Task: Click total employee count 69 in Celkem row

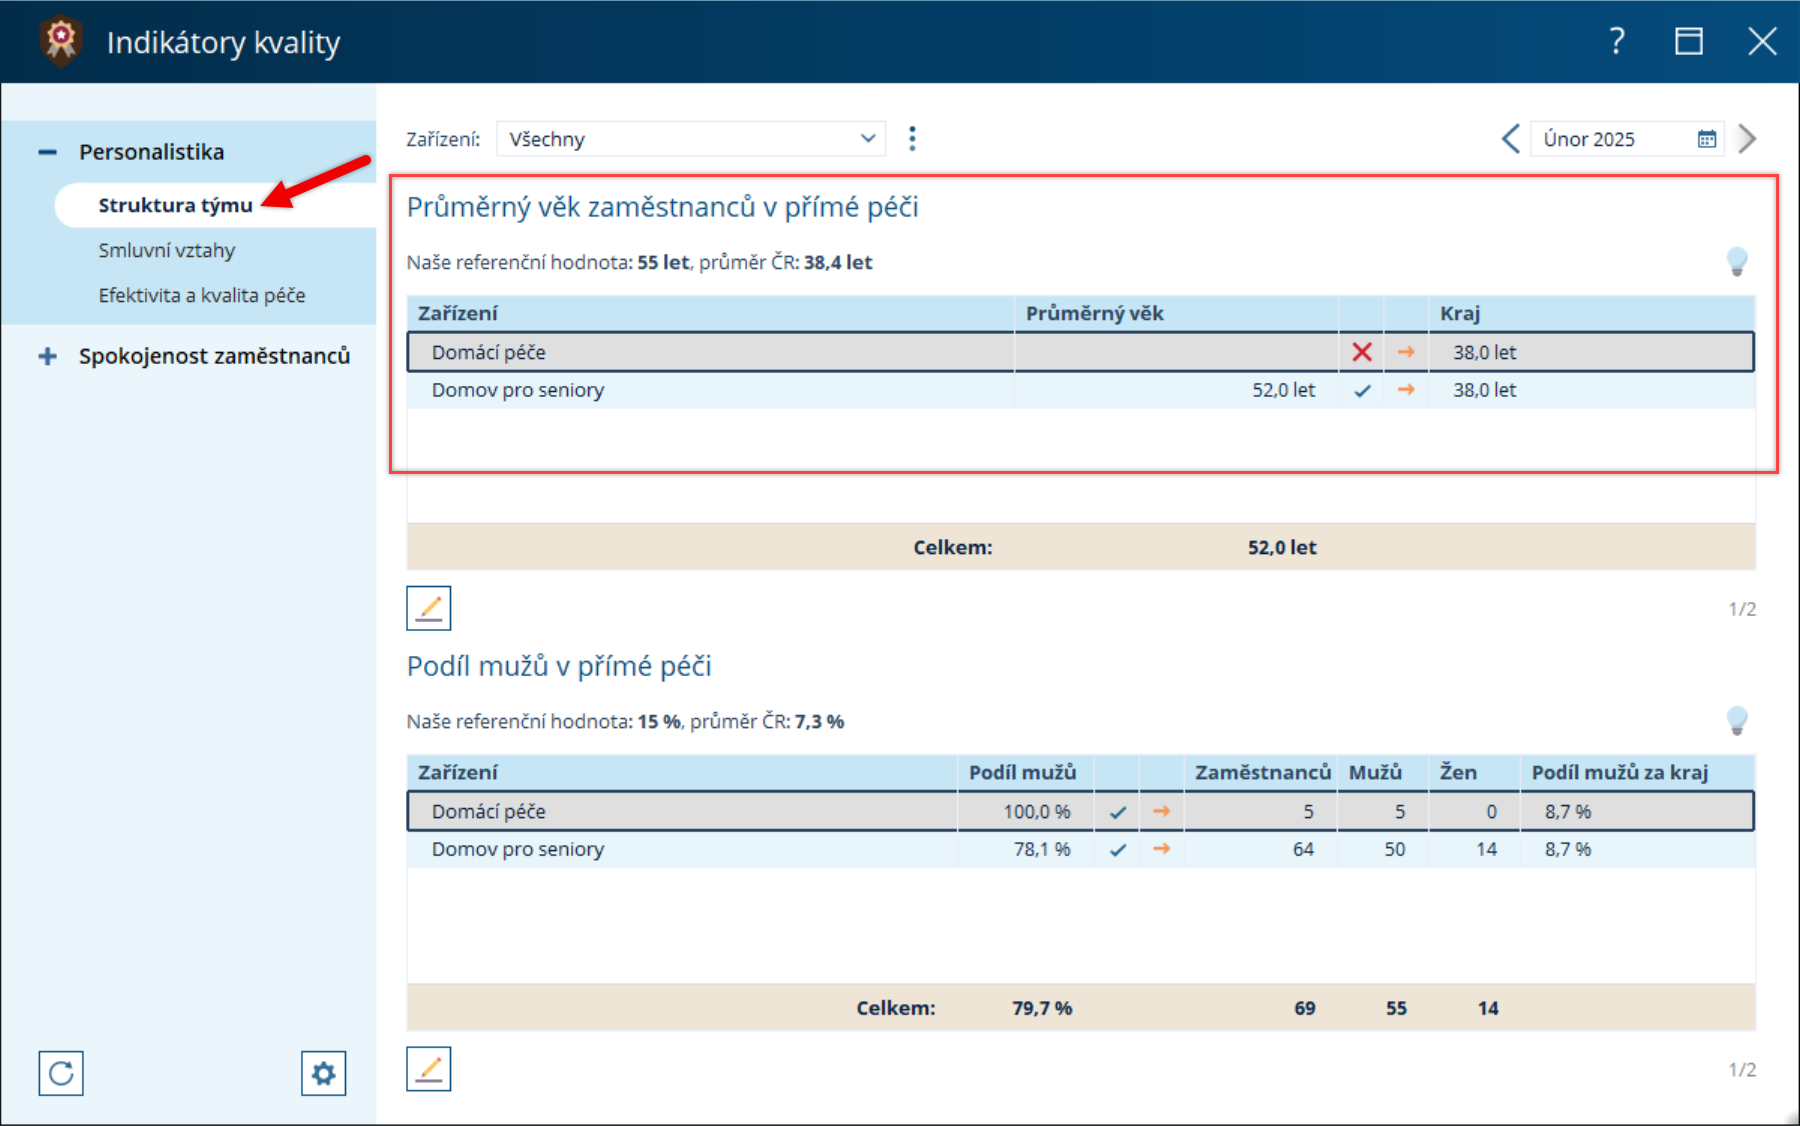Action: point(1305,1008)
